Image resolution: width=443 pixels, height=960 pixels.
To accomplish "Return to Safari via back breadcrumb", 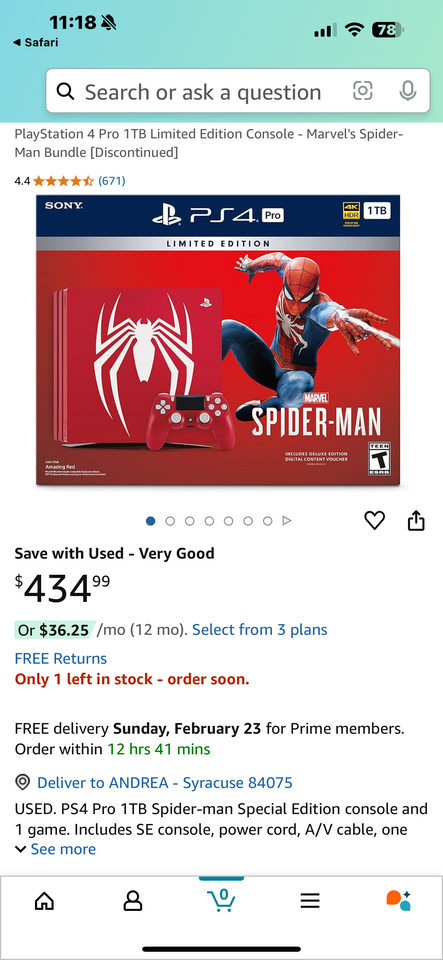I will [x=35, y=42].
